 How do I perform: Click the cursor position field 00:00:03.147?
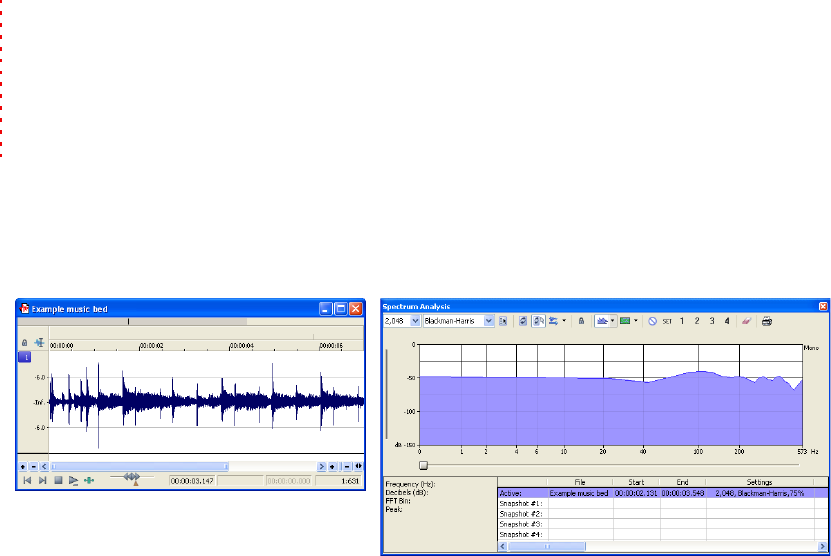[192, 481]
